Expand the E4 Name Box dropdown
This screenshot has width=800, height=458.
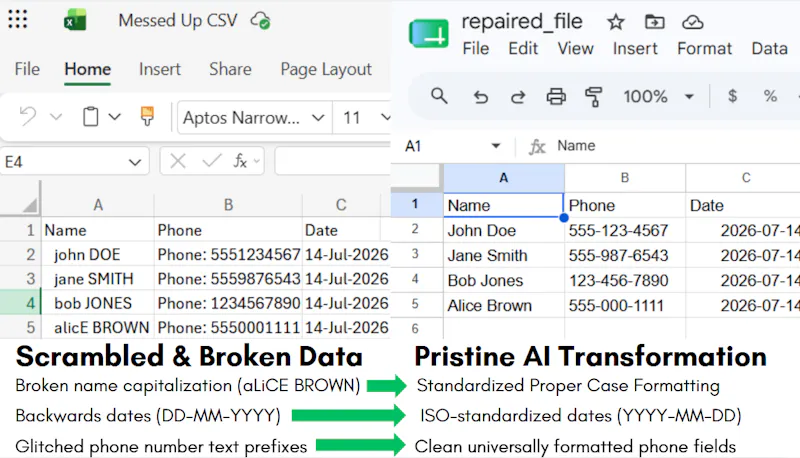(135, 163)
